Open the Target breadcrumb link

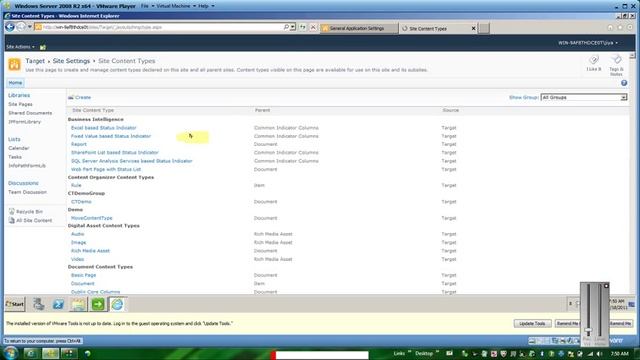[35, 61]
